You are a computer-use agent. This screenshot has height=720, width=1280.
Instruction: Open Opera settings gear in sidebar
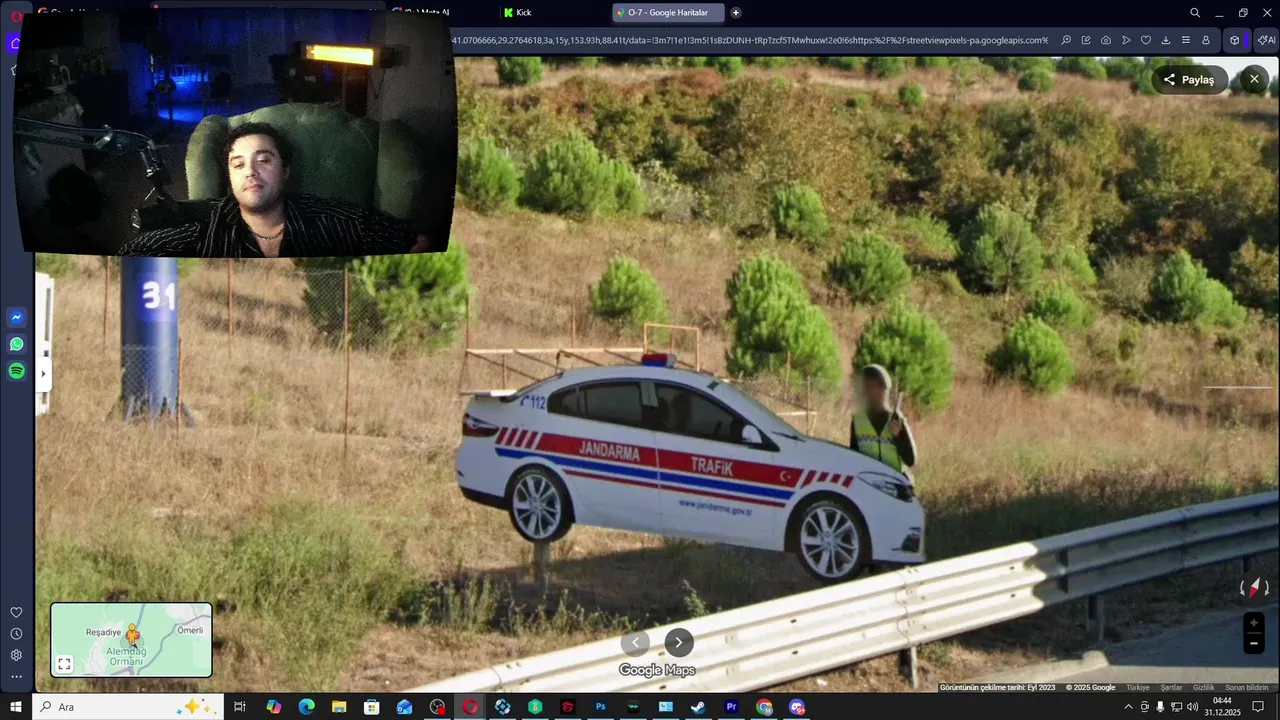[16, 655]
